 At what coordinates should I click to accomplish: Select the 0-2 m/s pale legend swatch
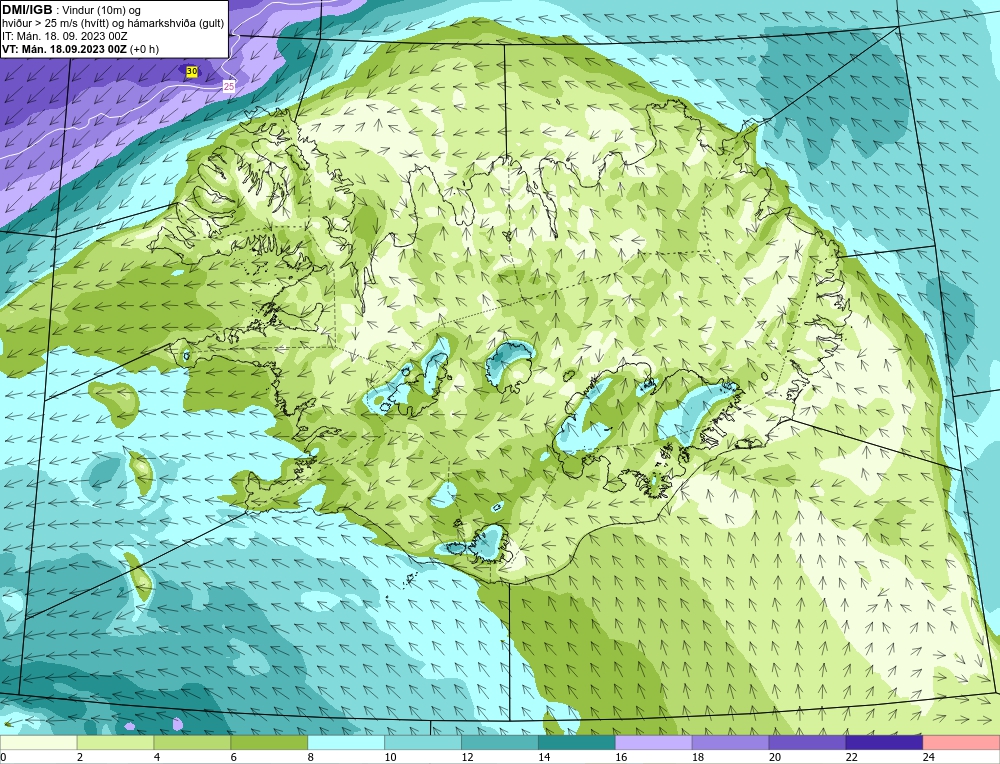point(38,742)
